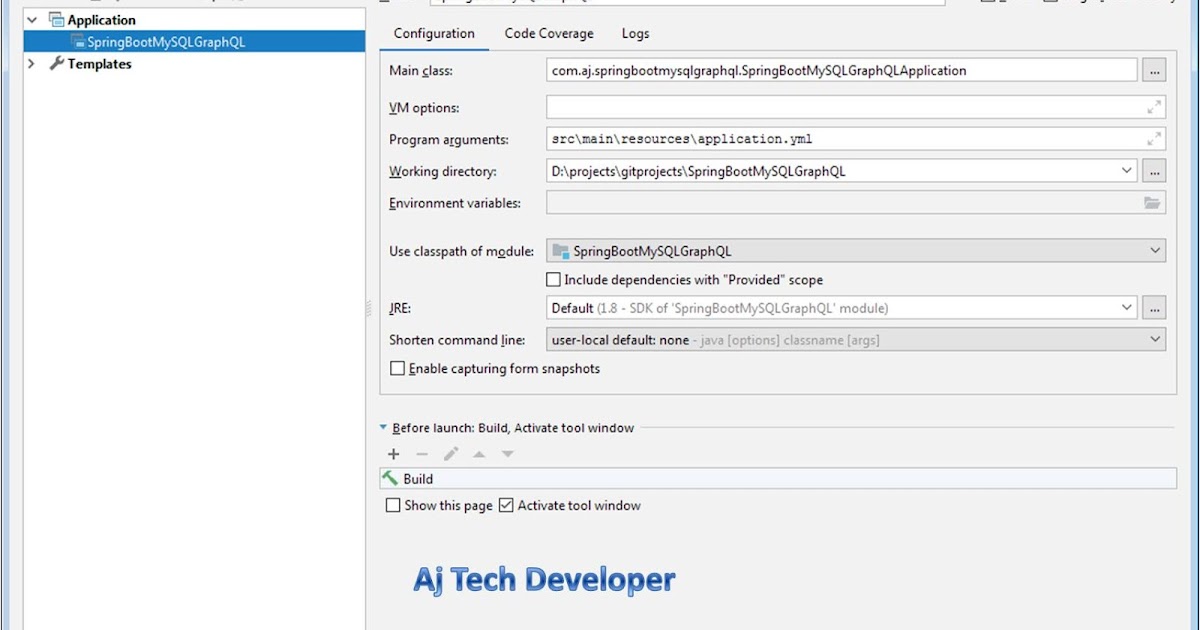Viewport: 1200px width, 630px height.
Task: Enable capturing form snapshots checkbox
Action: 397,369
